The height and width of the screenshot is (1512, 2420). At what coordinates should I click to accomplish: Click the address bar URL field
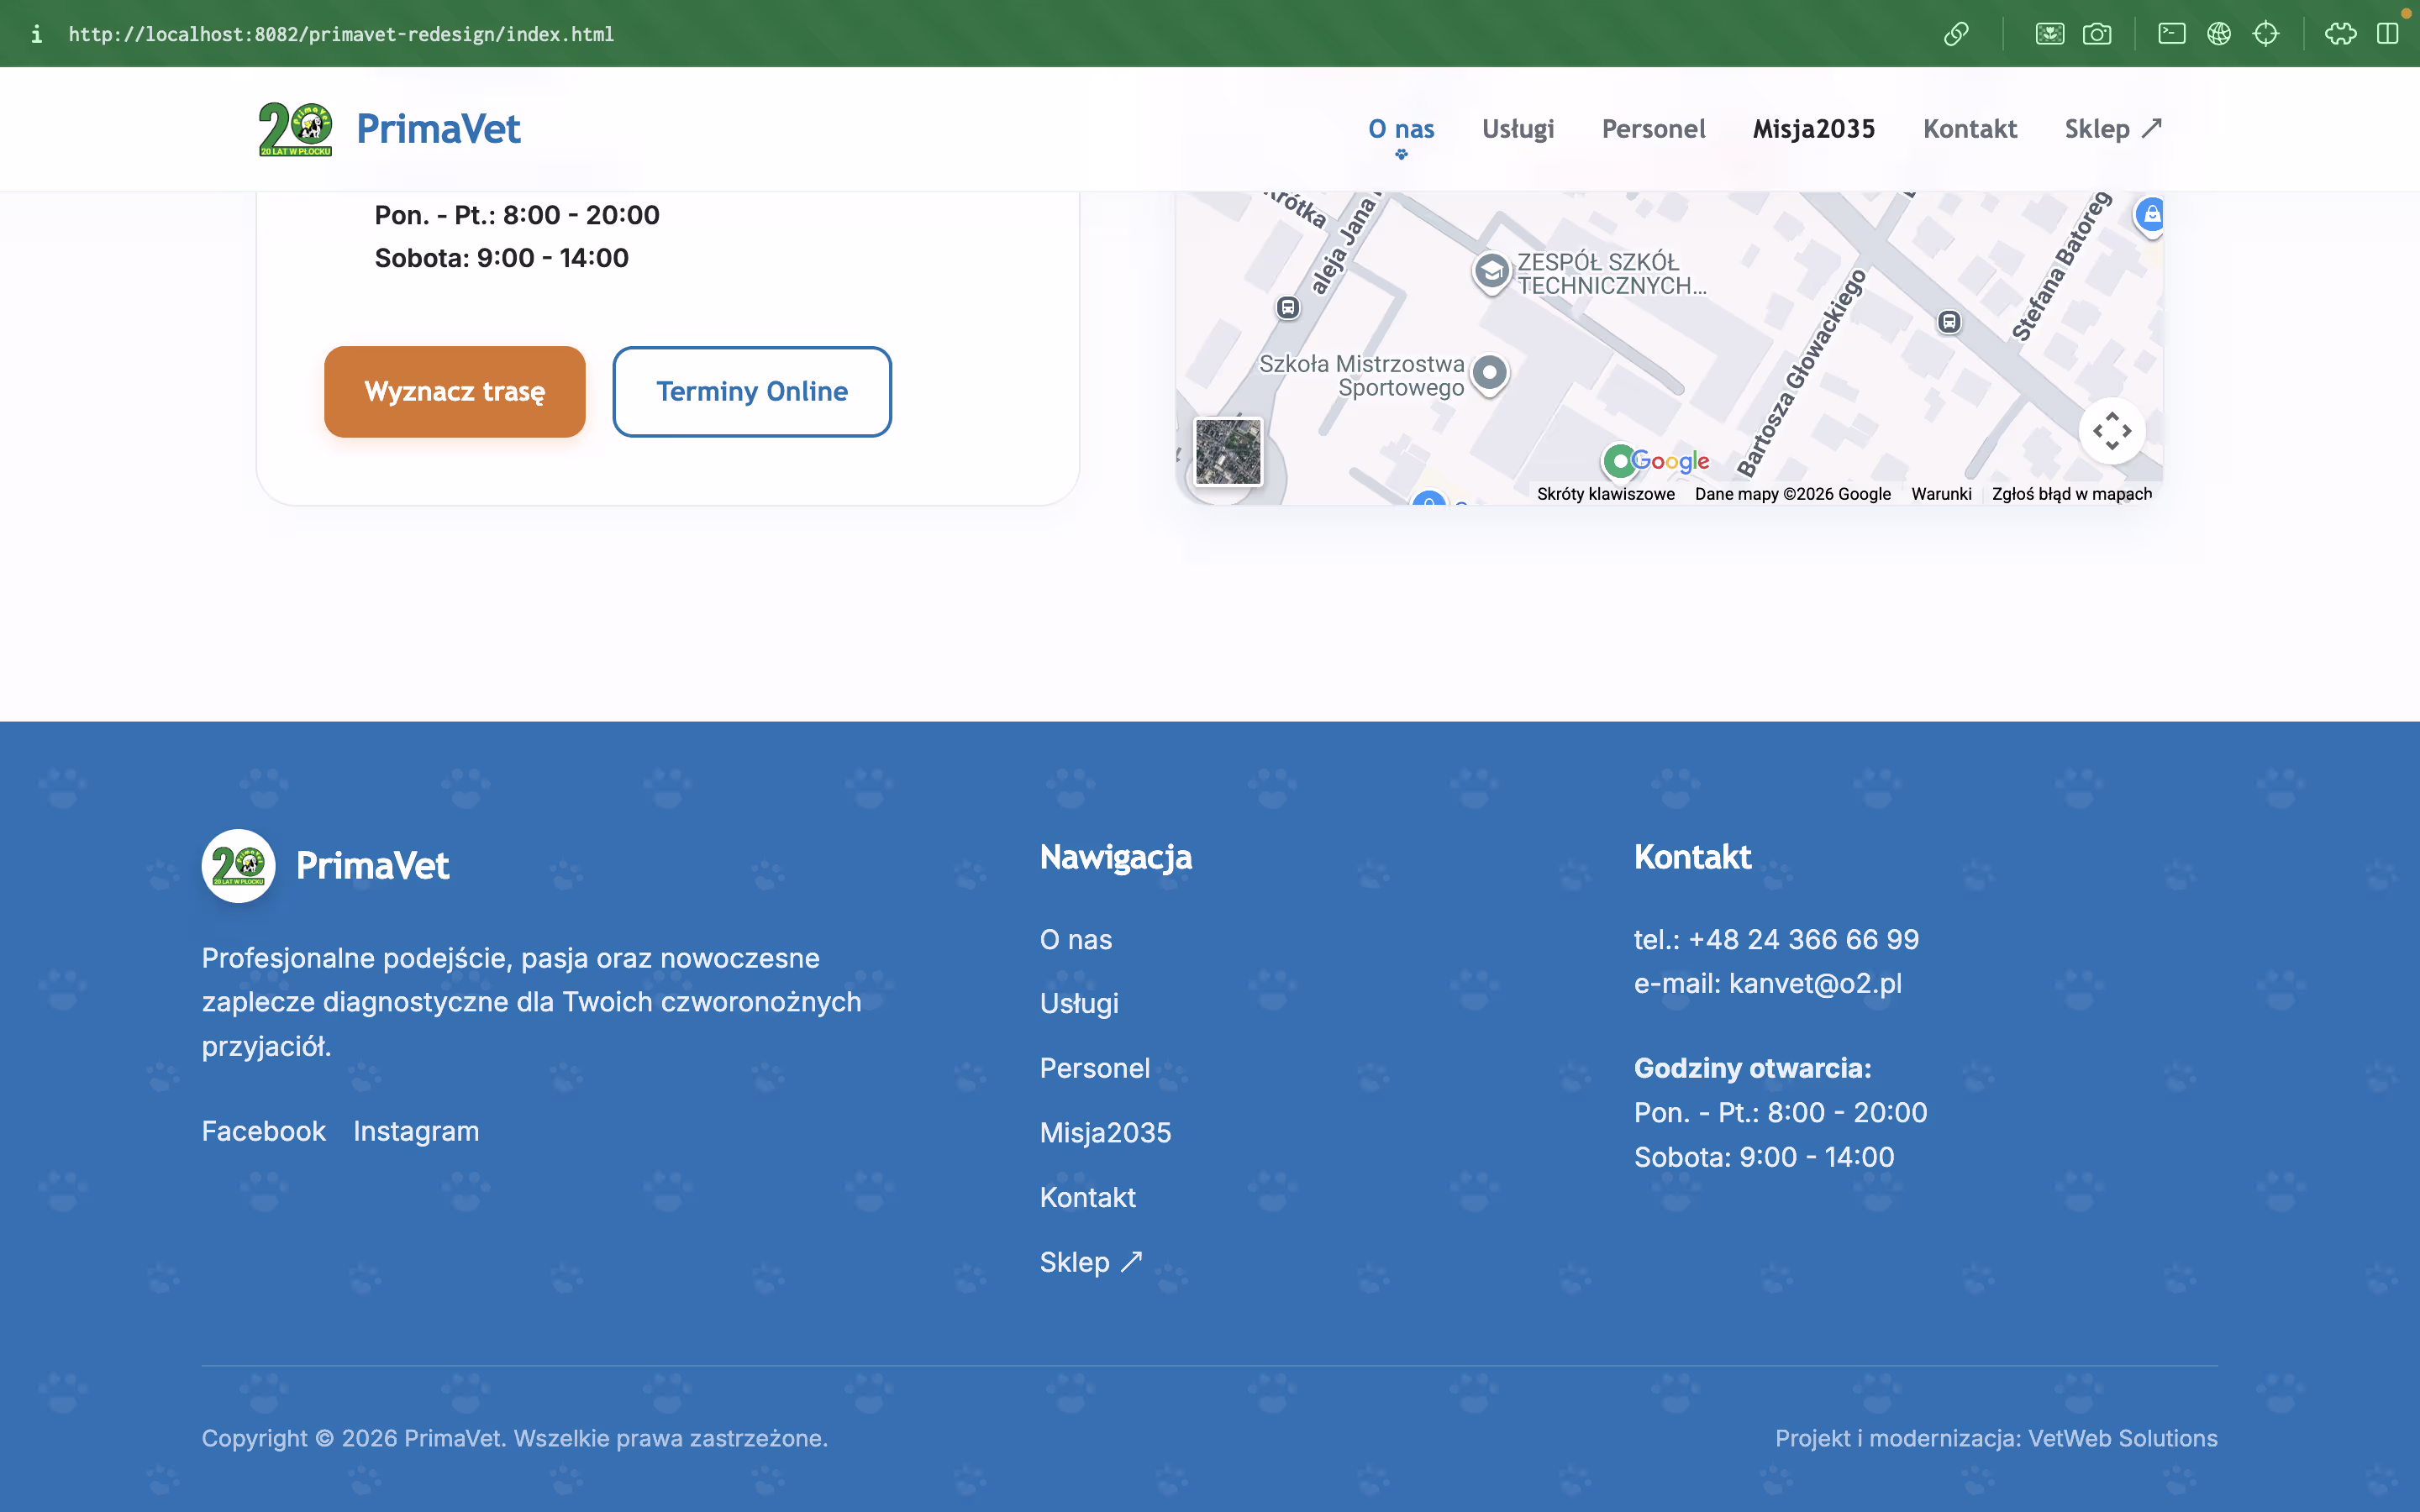341,34
